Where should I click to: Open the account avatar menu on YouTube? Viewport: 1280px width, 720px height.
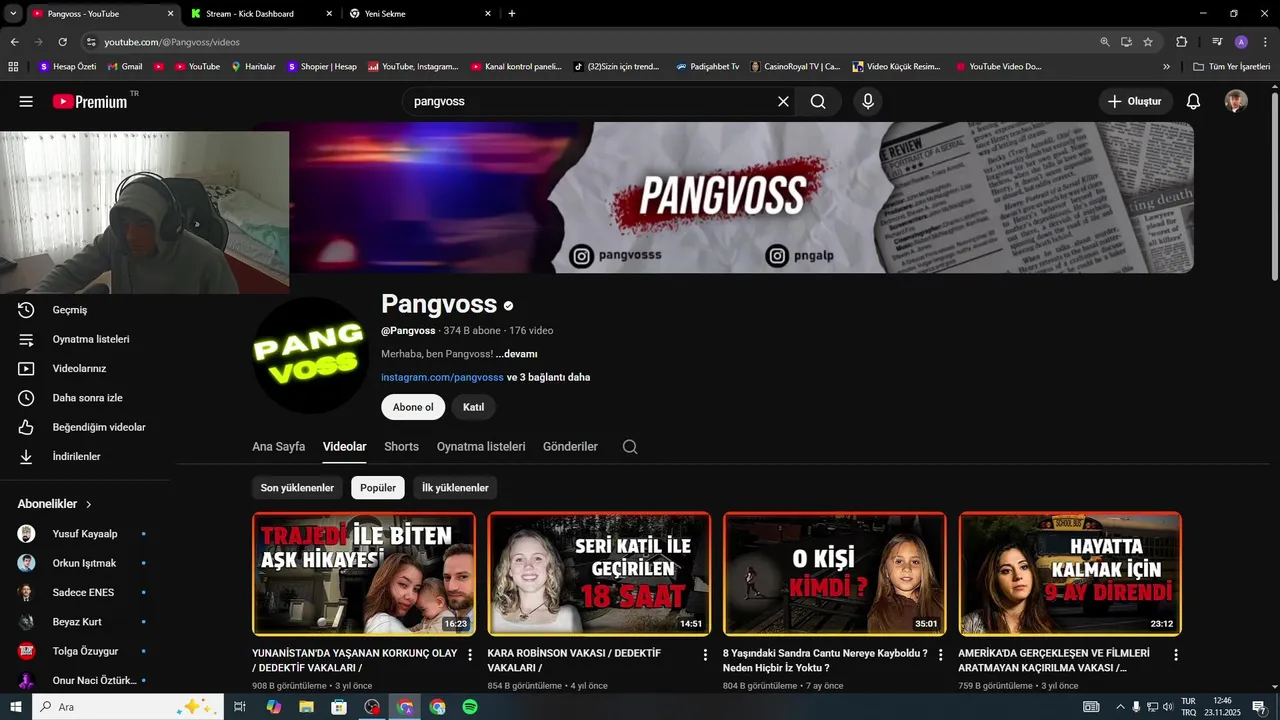pyautogui.click(x=1237, y=101)
